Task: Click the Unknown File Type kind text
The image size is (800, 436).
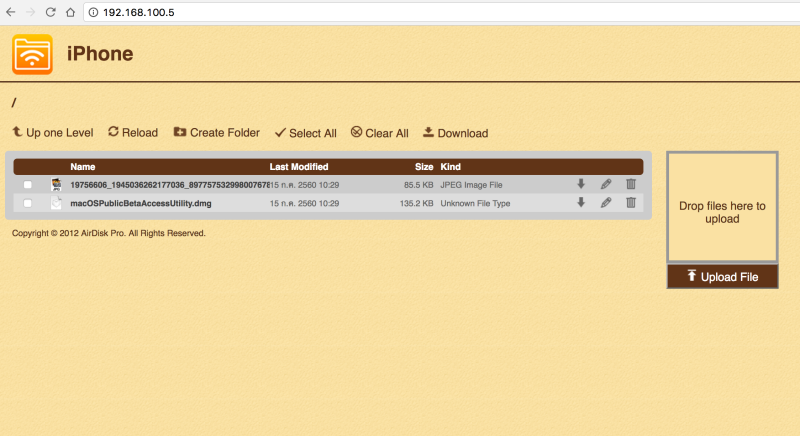Action: [x=476, y=203]
